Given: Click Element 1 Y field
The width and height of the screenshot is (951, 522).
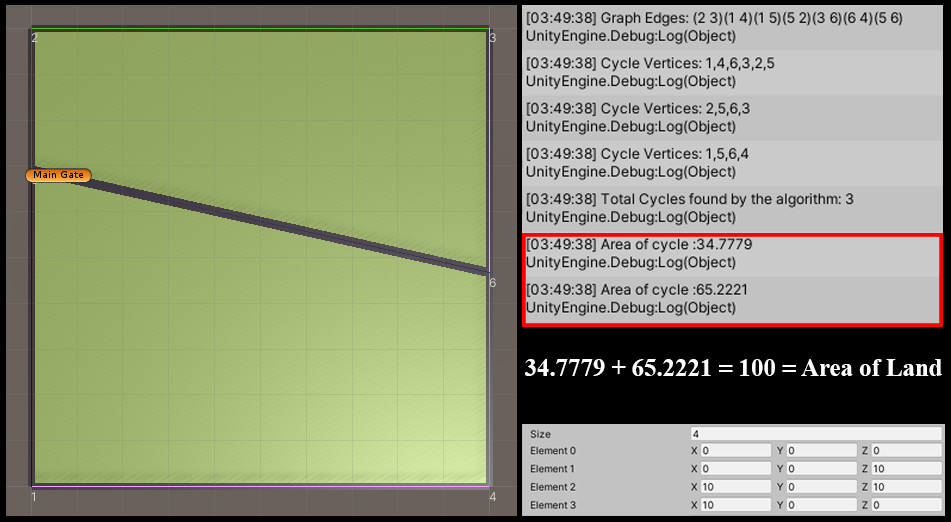Looking at the screenshot, I should [x=821, y=469].
